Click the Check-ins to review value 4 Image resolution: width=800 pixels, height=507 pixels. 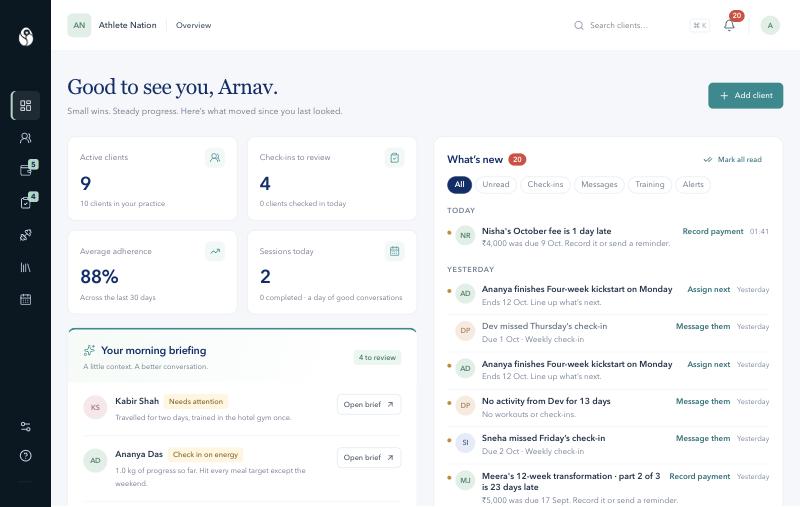point(265,183)
